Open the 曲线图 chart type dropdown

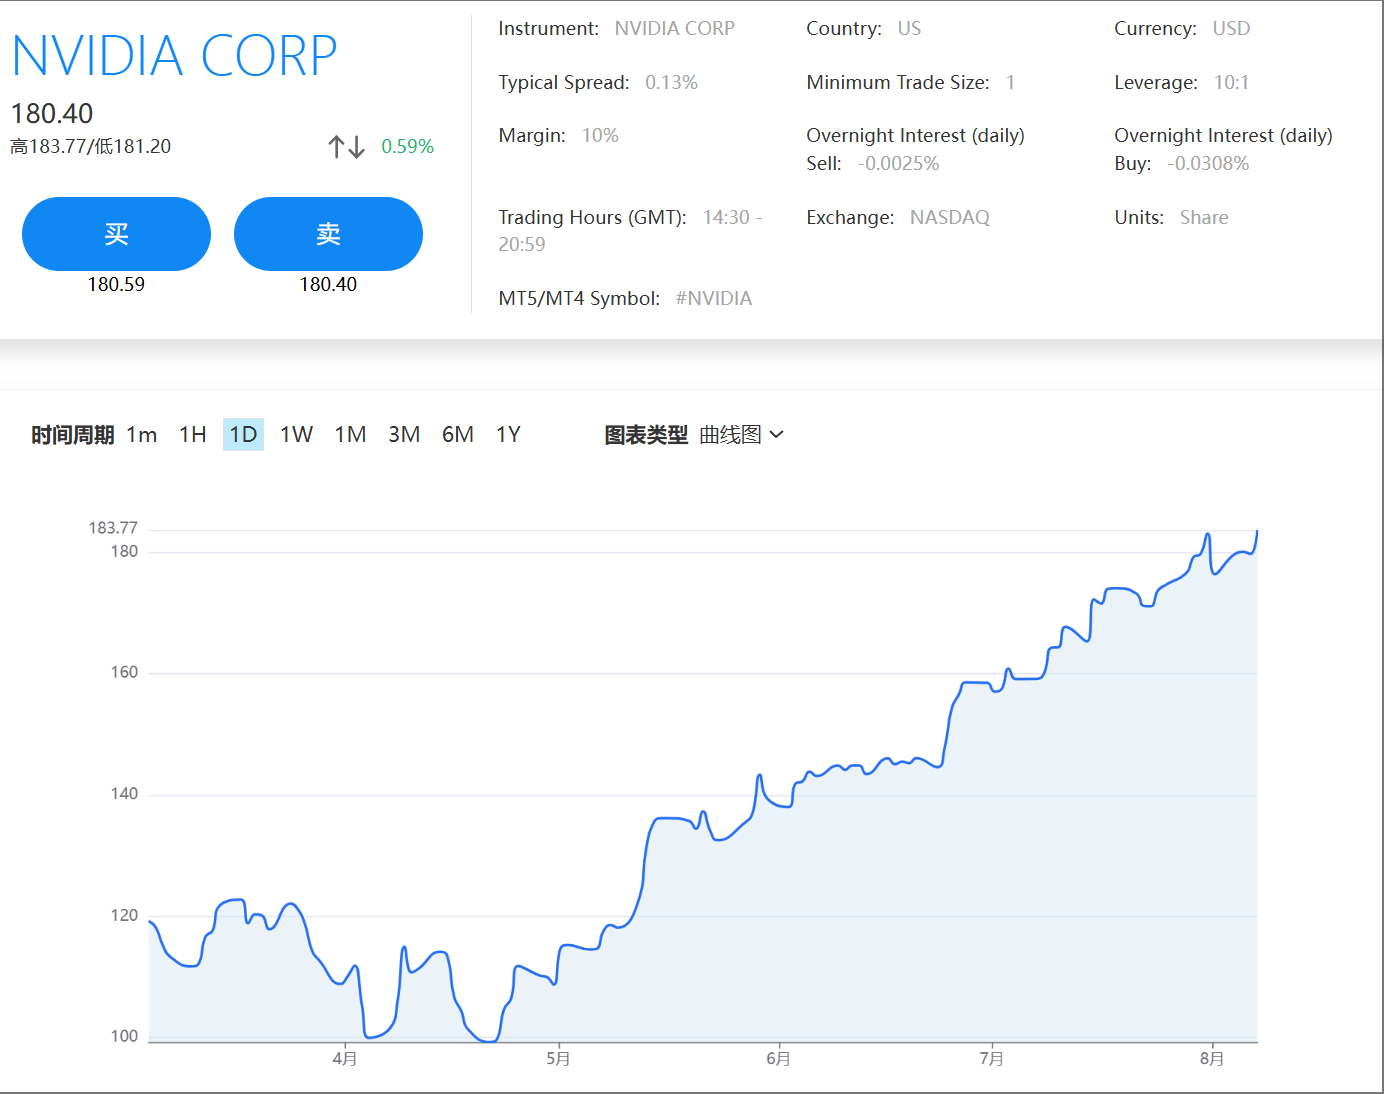(731, 435)
